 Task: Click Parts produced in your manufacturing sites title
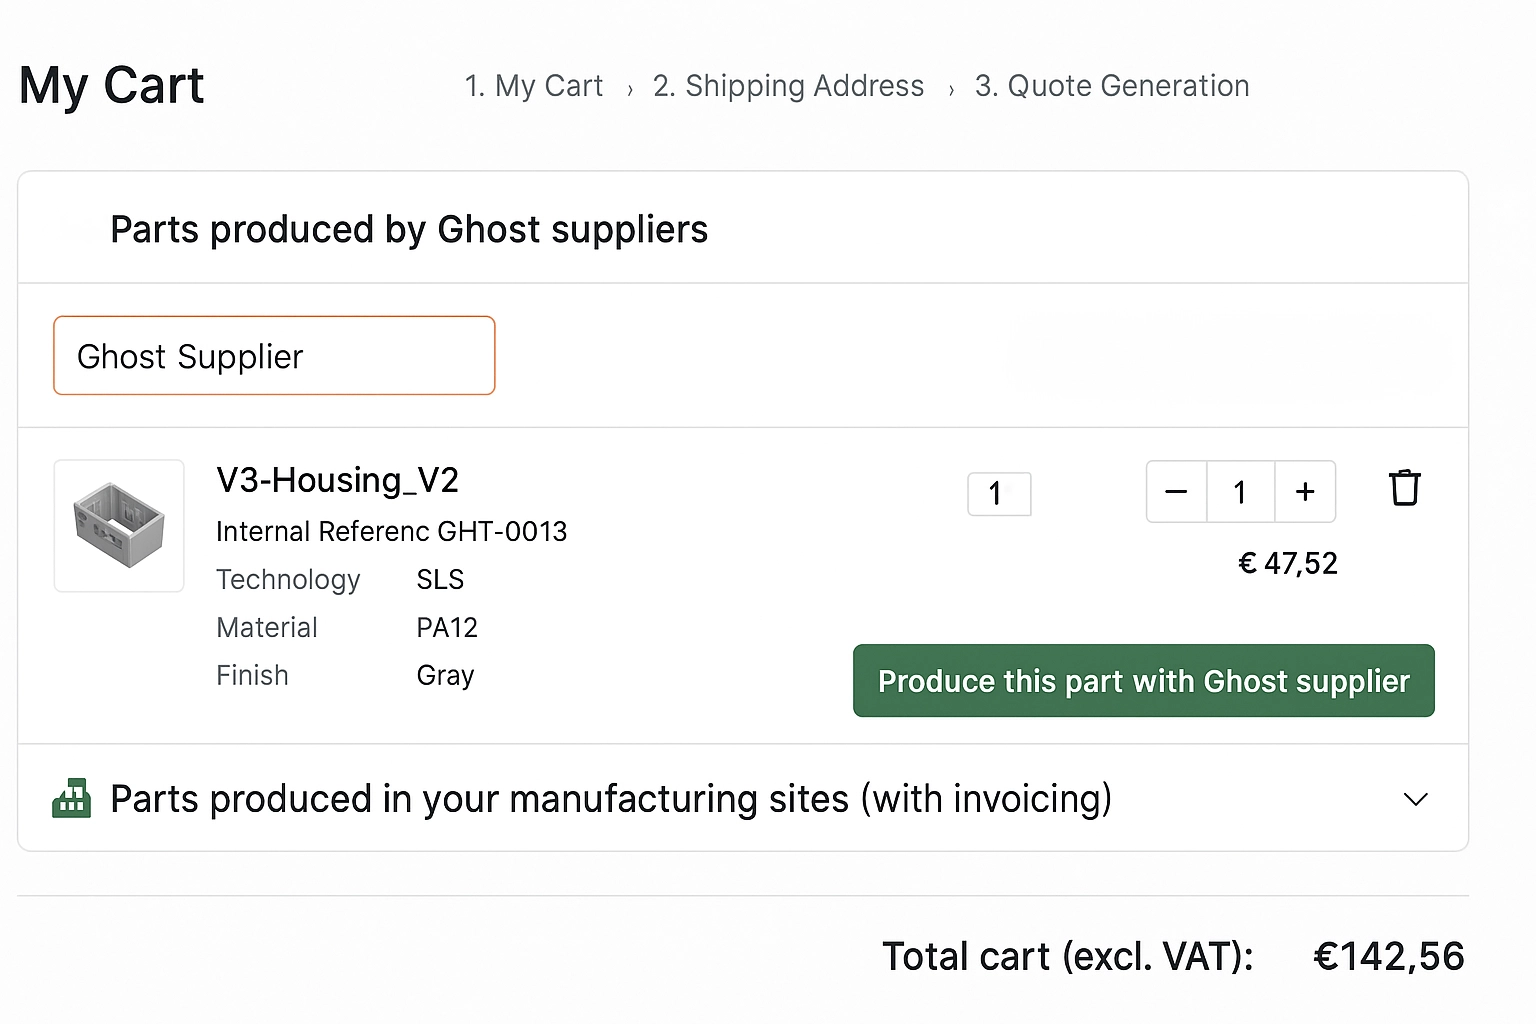coord(610,800)
